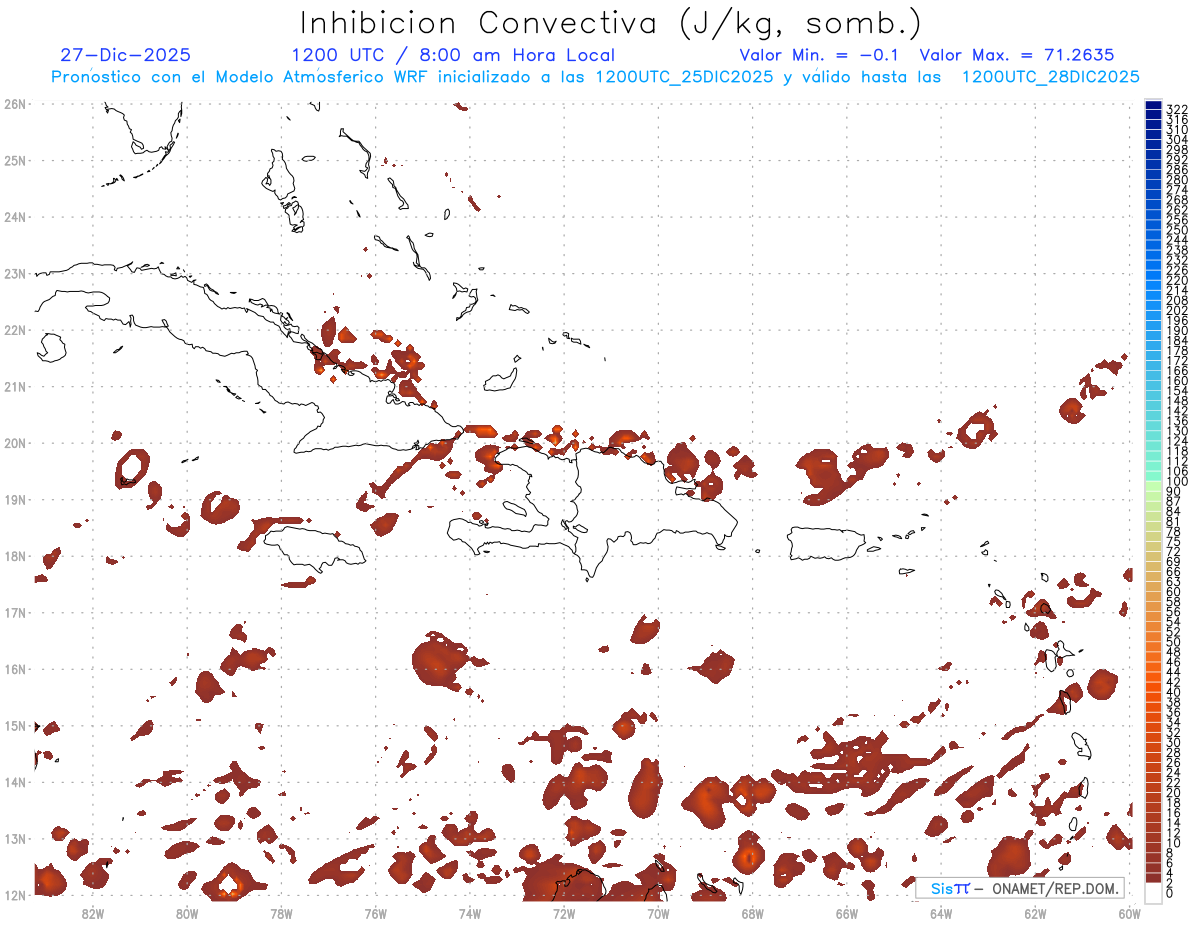
Task: Click the 74W longitude label
Action: coord(469,913)
